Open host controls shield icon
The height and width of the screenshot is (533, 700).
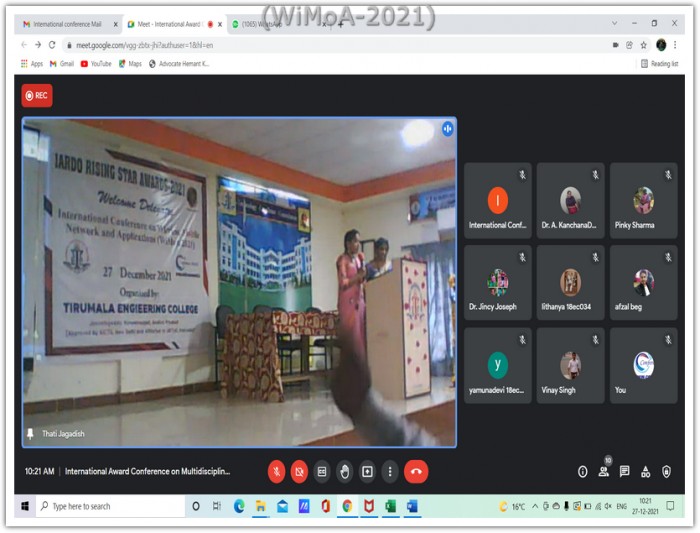coord(666,471)
